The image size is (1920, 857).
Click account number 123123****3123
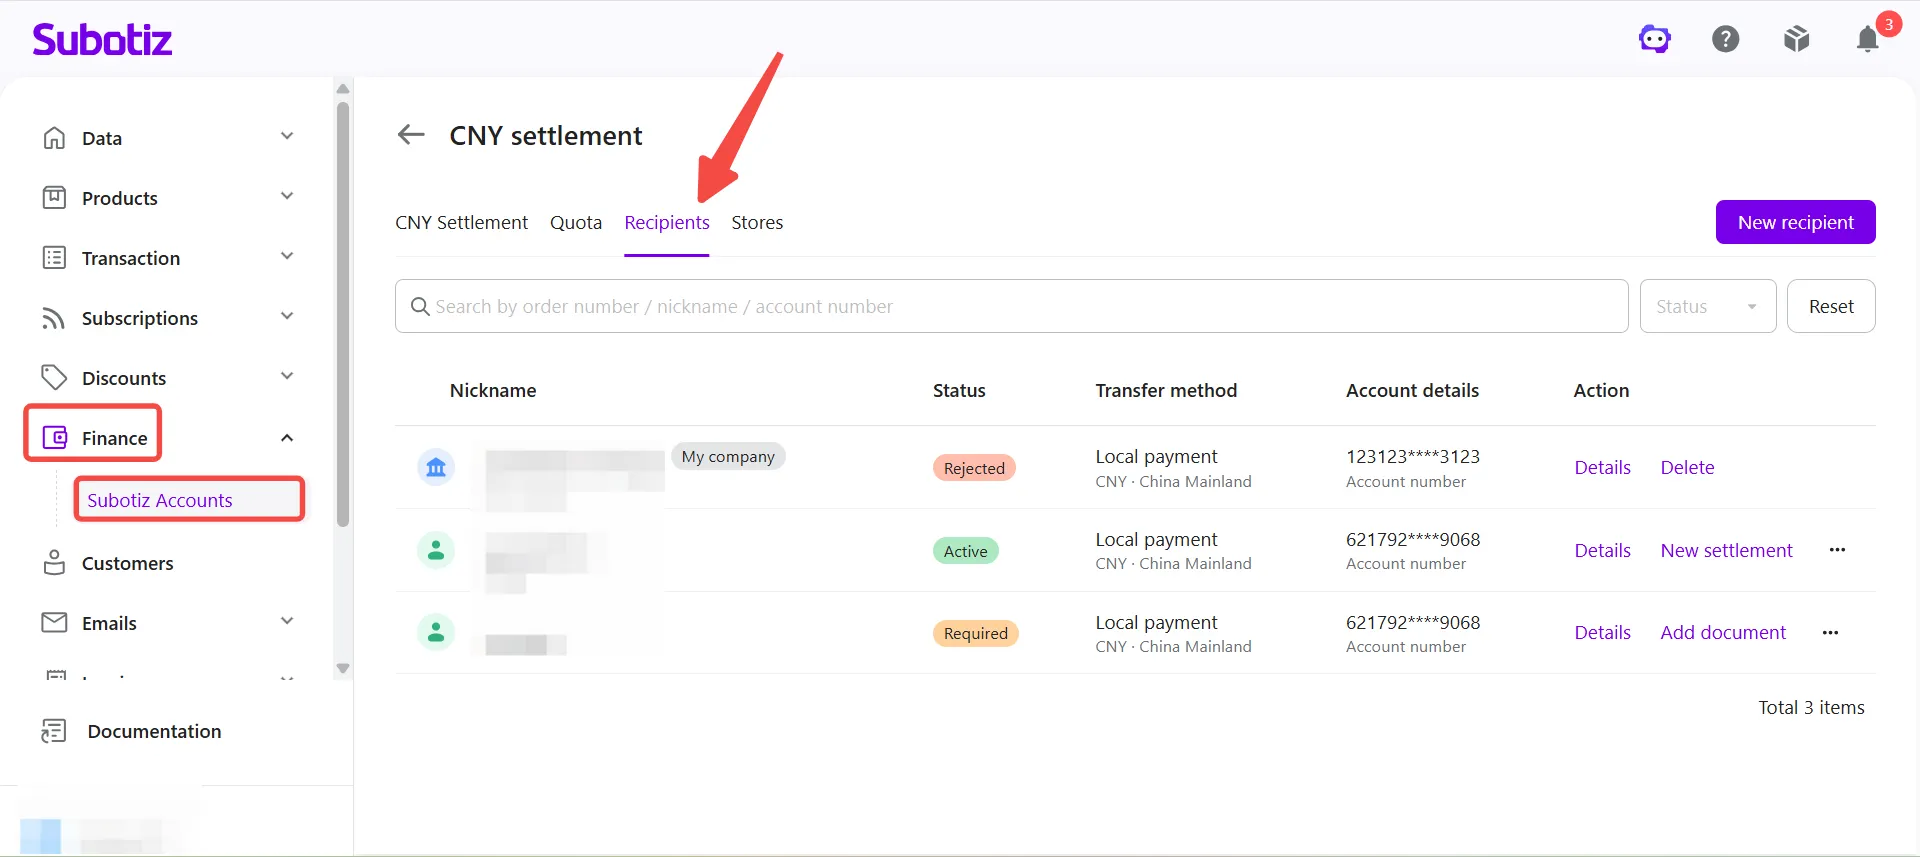coord(1412,456)
